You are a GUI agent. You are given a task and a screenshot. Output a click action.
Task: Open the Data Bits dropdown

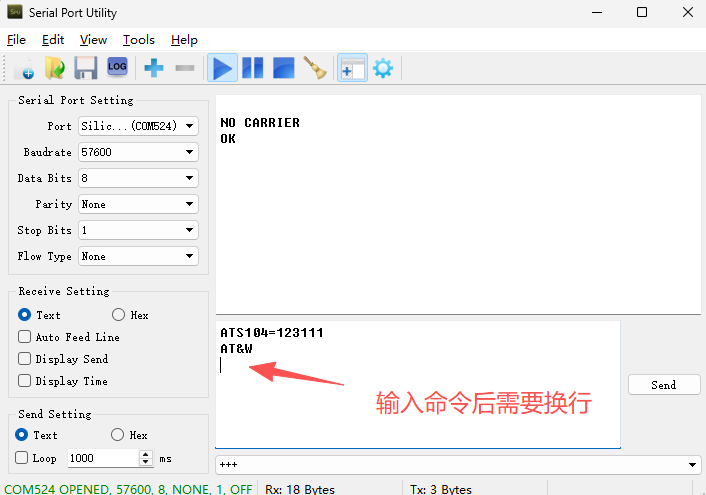pos(138,178)
